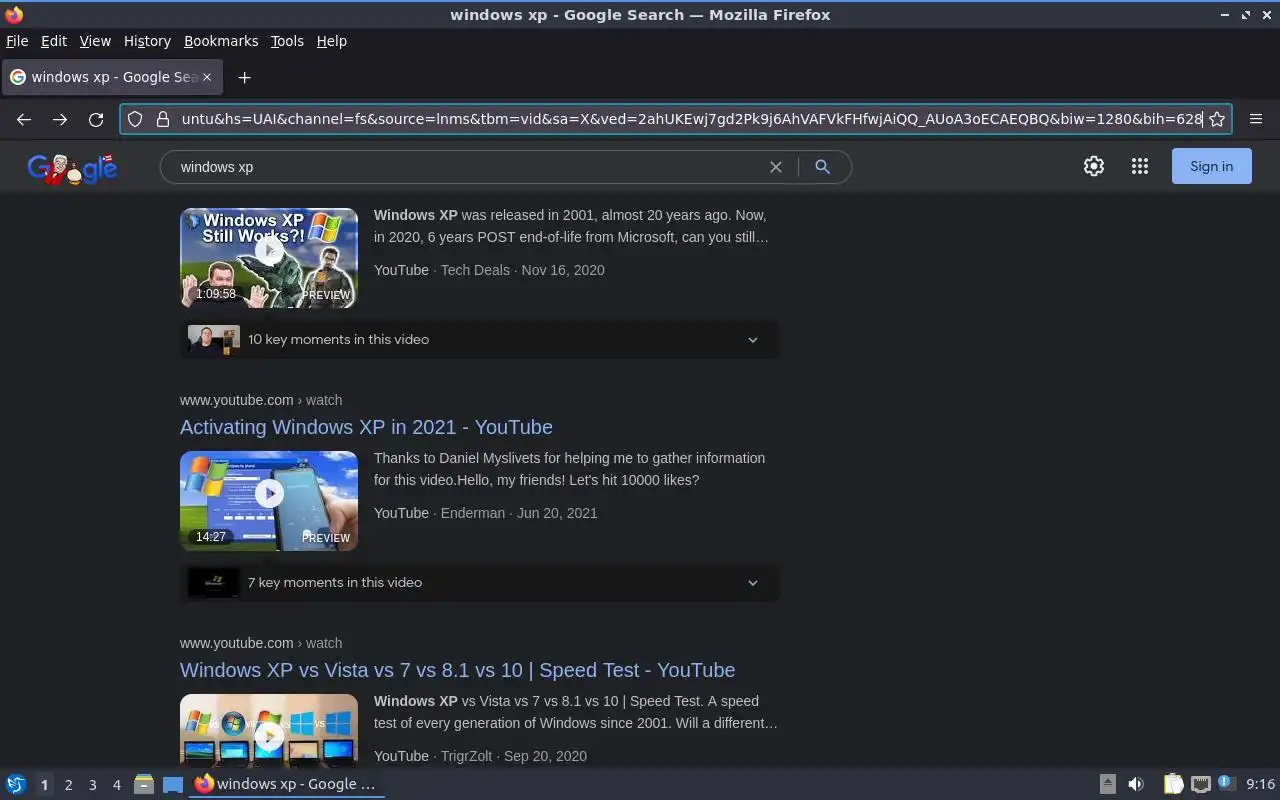Viewport: 1280px width, 800px height.
Task: Open the removable media tray icon
Action: 1108,785
